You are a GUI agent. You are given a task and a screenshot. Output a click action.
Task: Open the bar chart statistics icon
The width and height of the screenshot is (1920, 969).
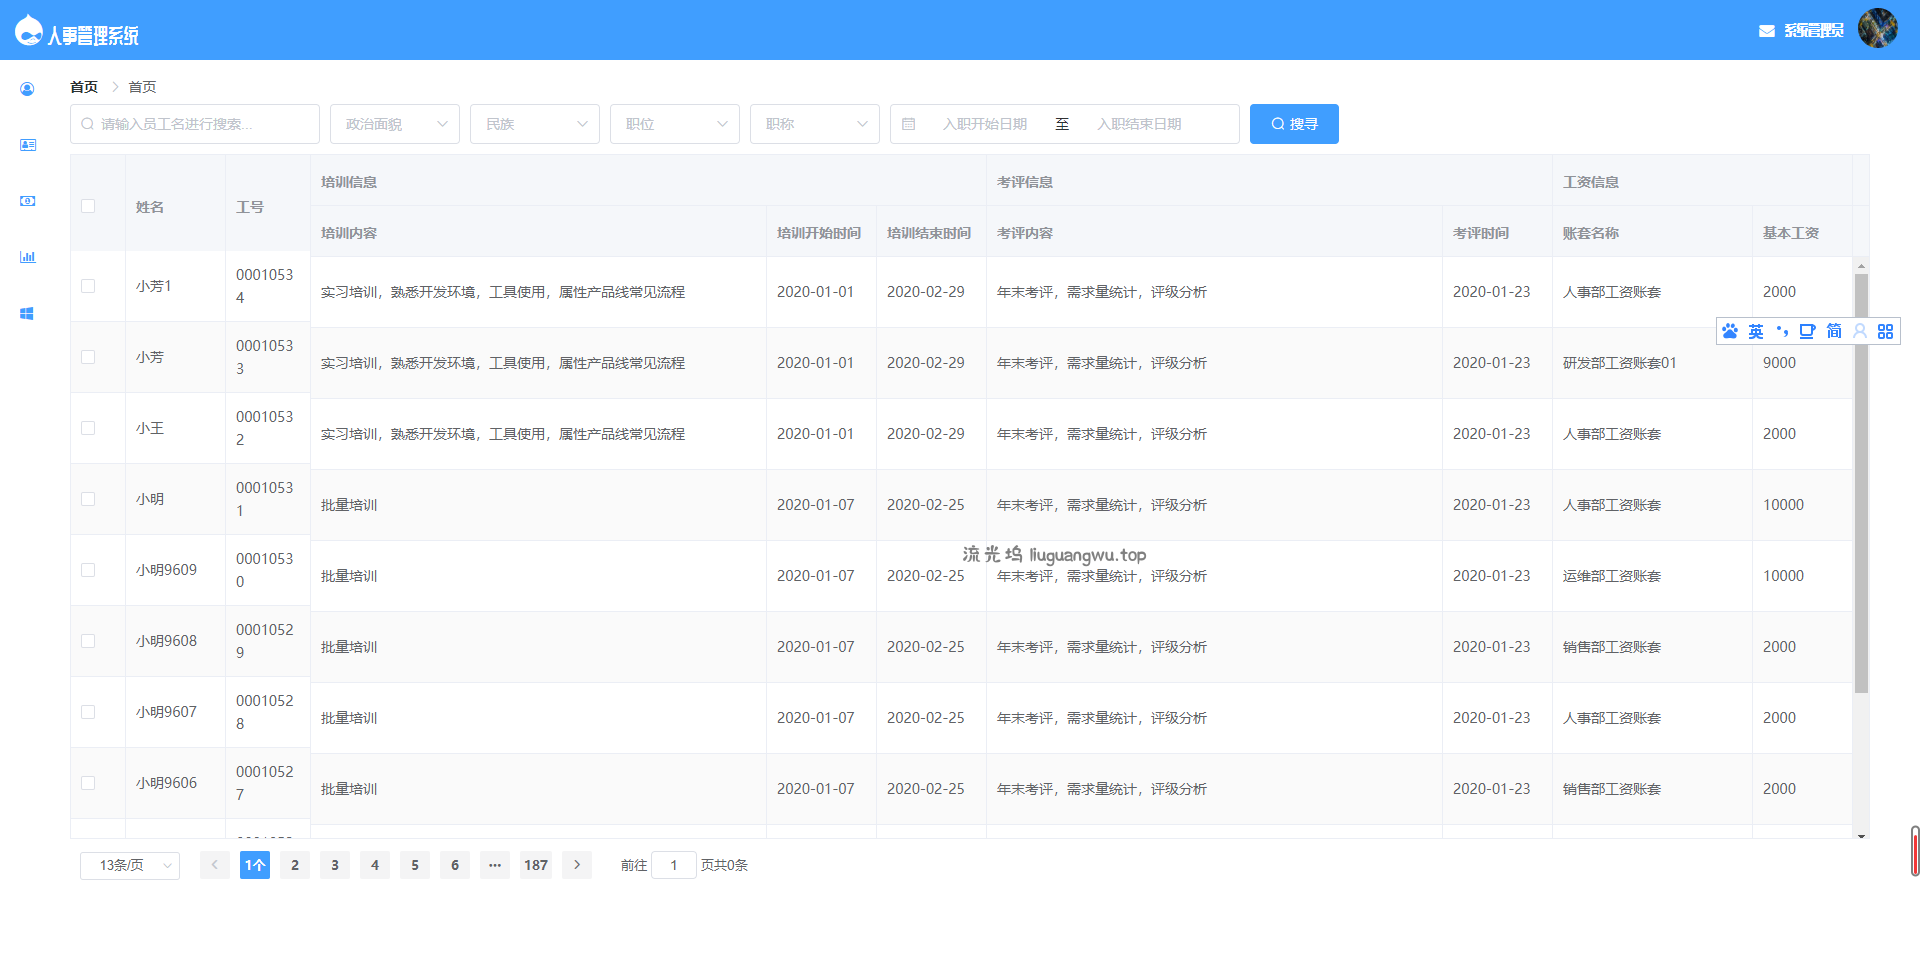[x=27, y=257]
